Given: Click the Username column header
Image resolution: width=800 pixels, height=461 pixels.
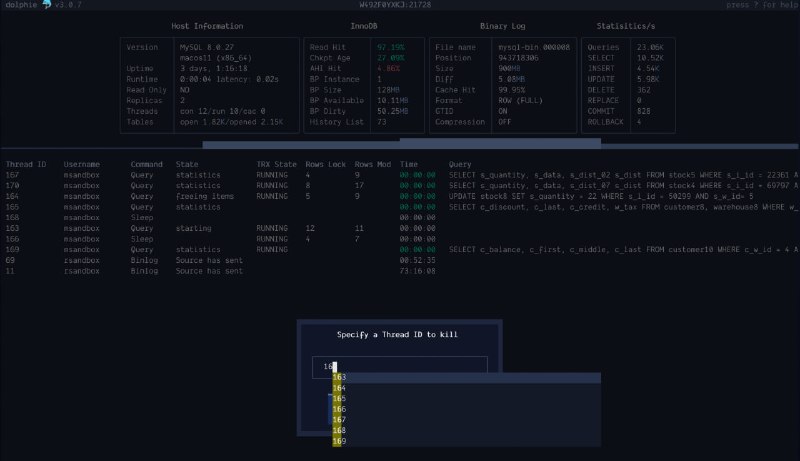Looking at the screenshot, I should click(x=82, y=164).
